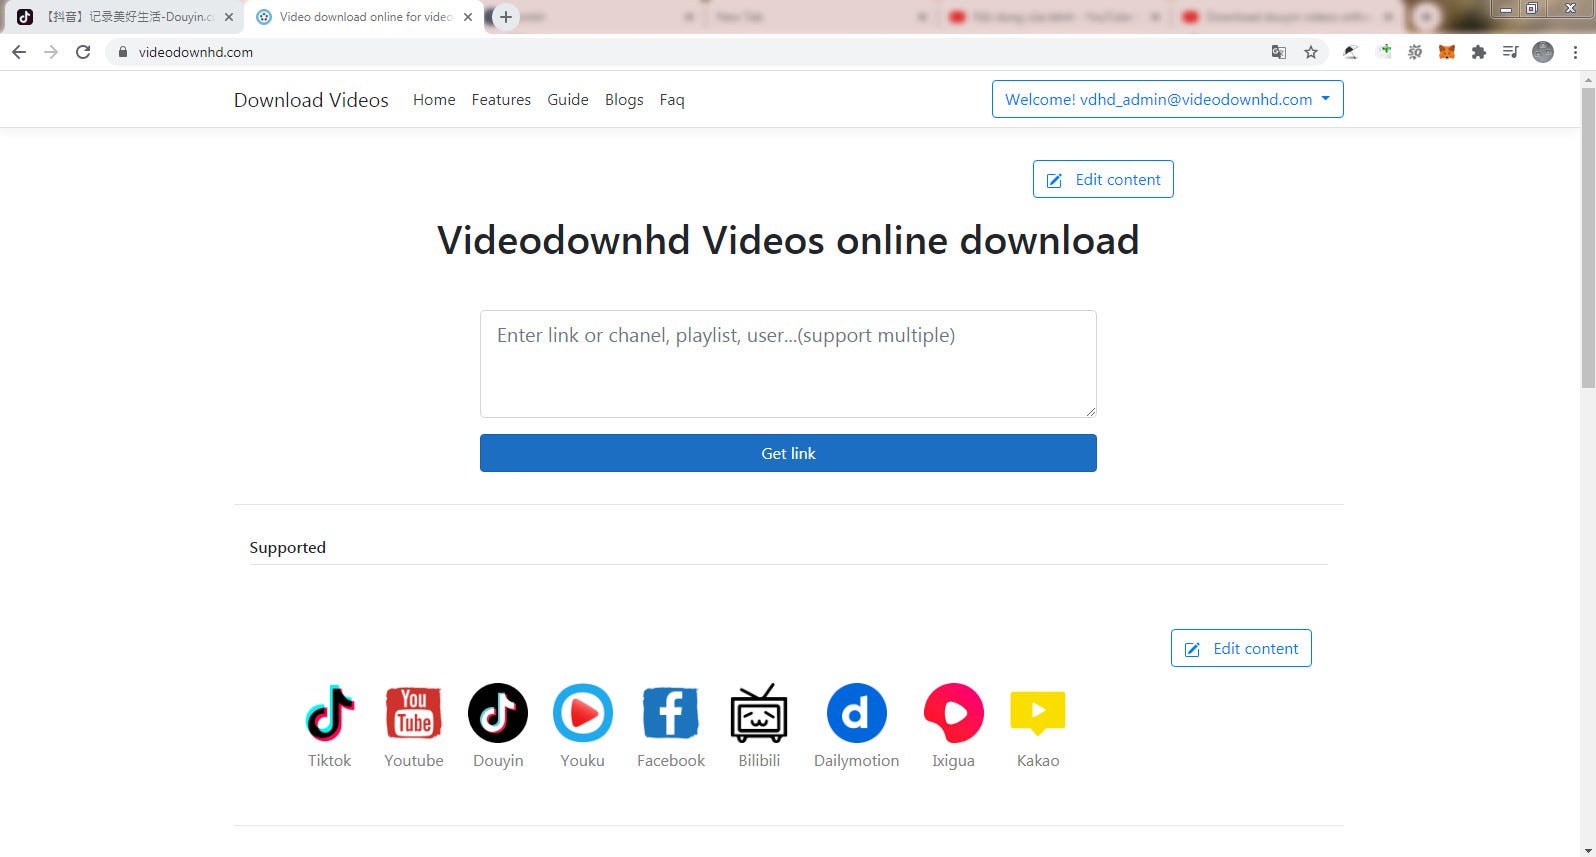Click the Tiktok text label
This screenshot has width=1596, height=857.
pyautogui.click(x=330, y=760)
